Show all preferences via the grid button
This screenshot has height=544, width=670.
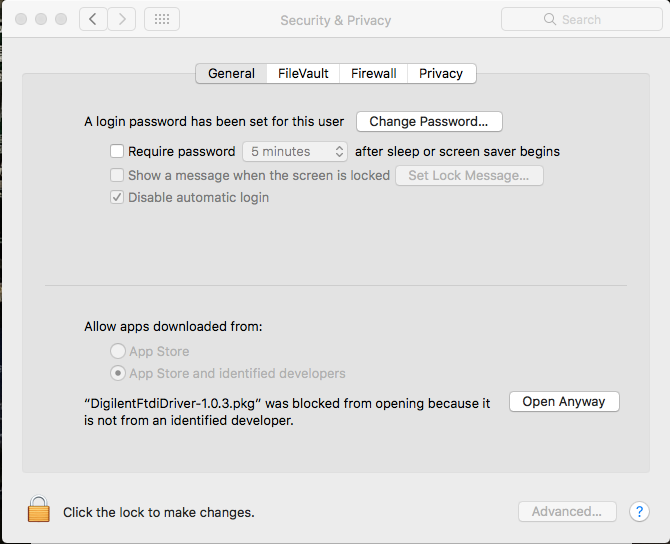pos(162,19)
